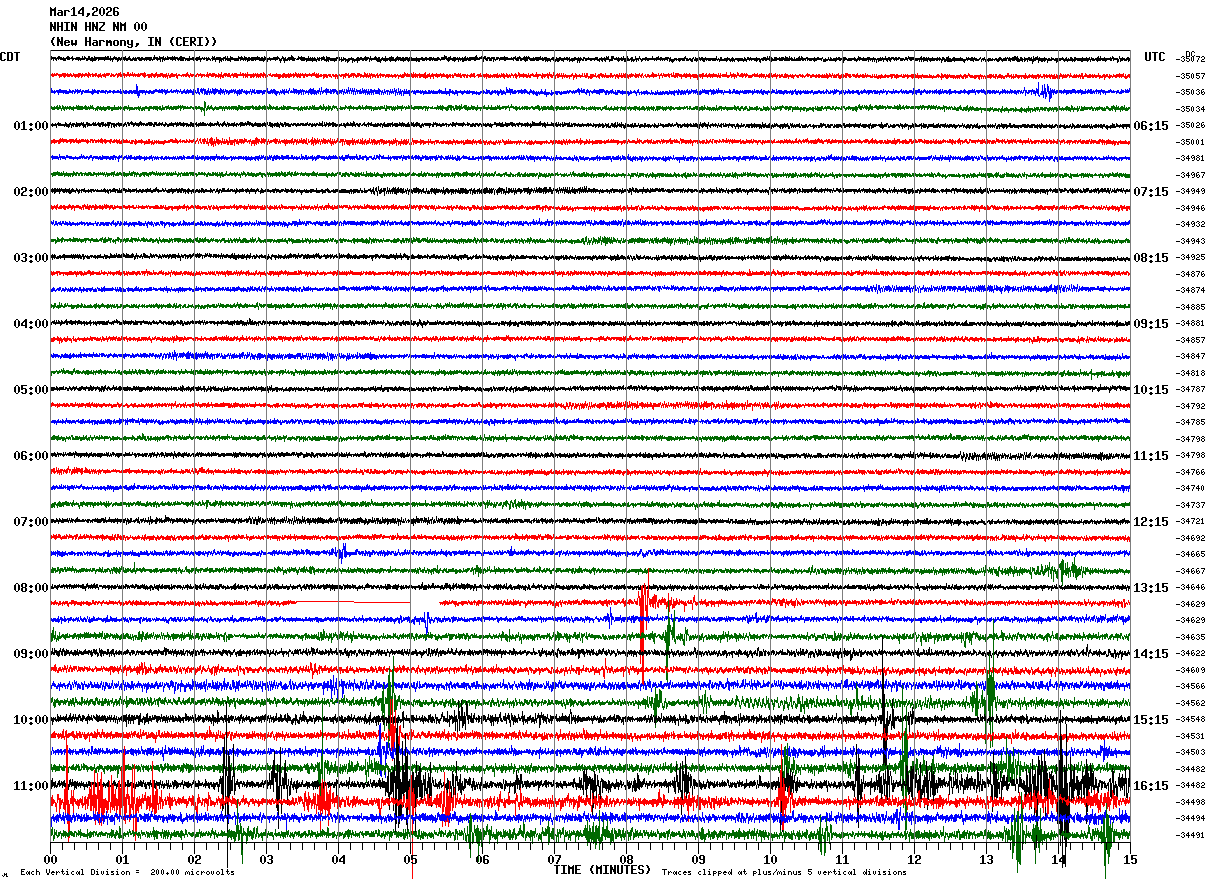Click the DC offset value -34737
The height and width of the screenshot is (886, 1210).
(x=1191, y=505)
